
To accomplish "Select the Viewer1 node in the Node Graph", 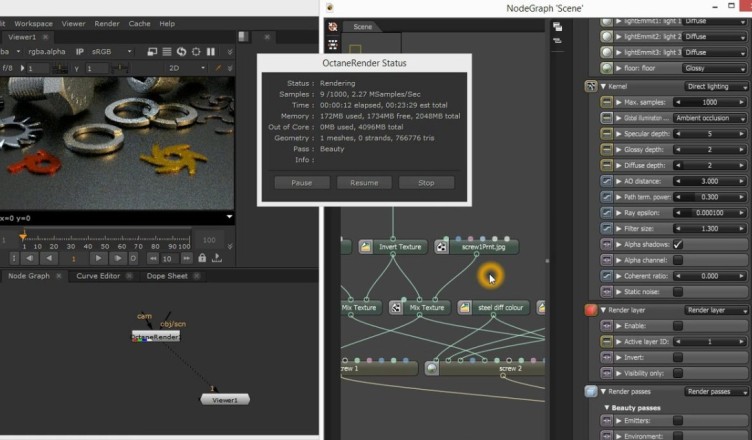I will click(x=225, y=400).
